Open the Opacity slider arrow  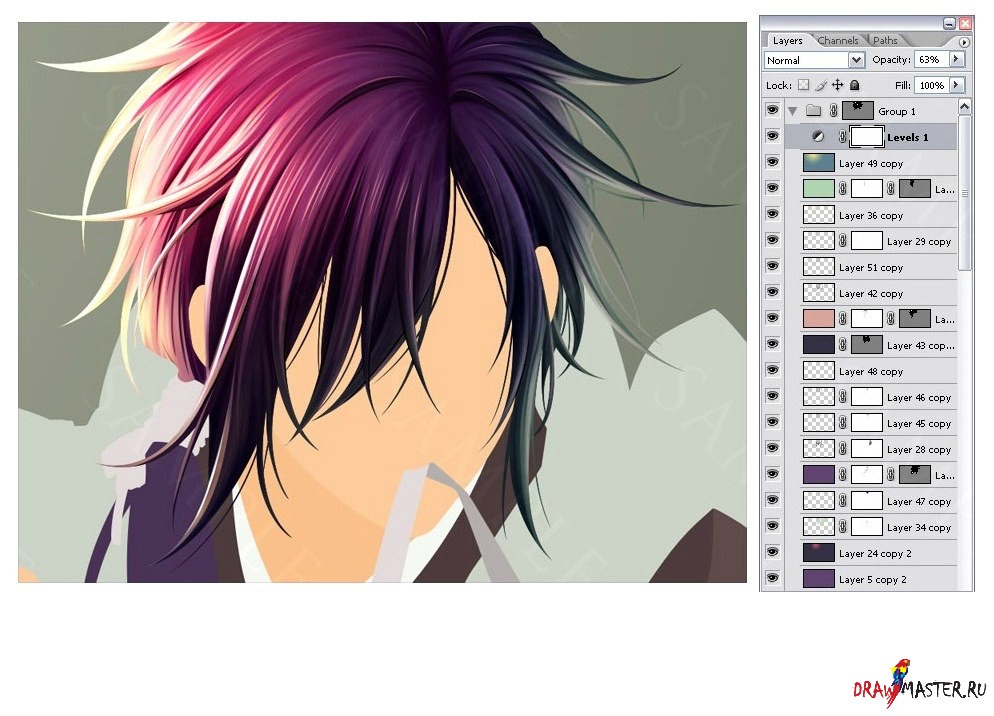956,60
